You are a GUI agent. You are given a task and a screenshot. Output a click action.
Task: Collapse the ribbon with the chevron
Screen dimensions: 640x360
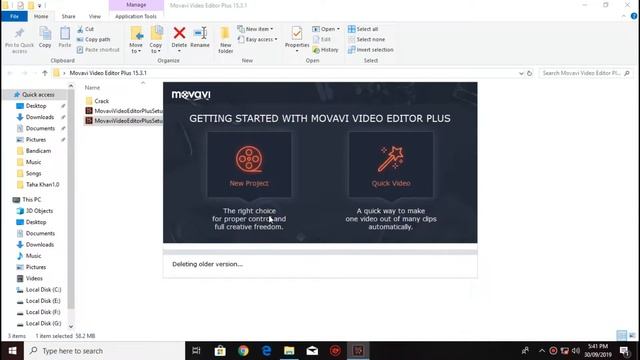coord(623,16)
